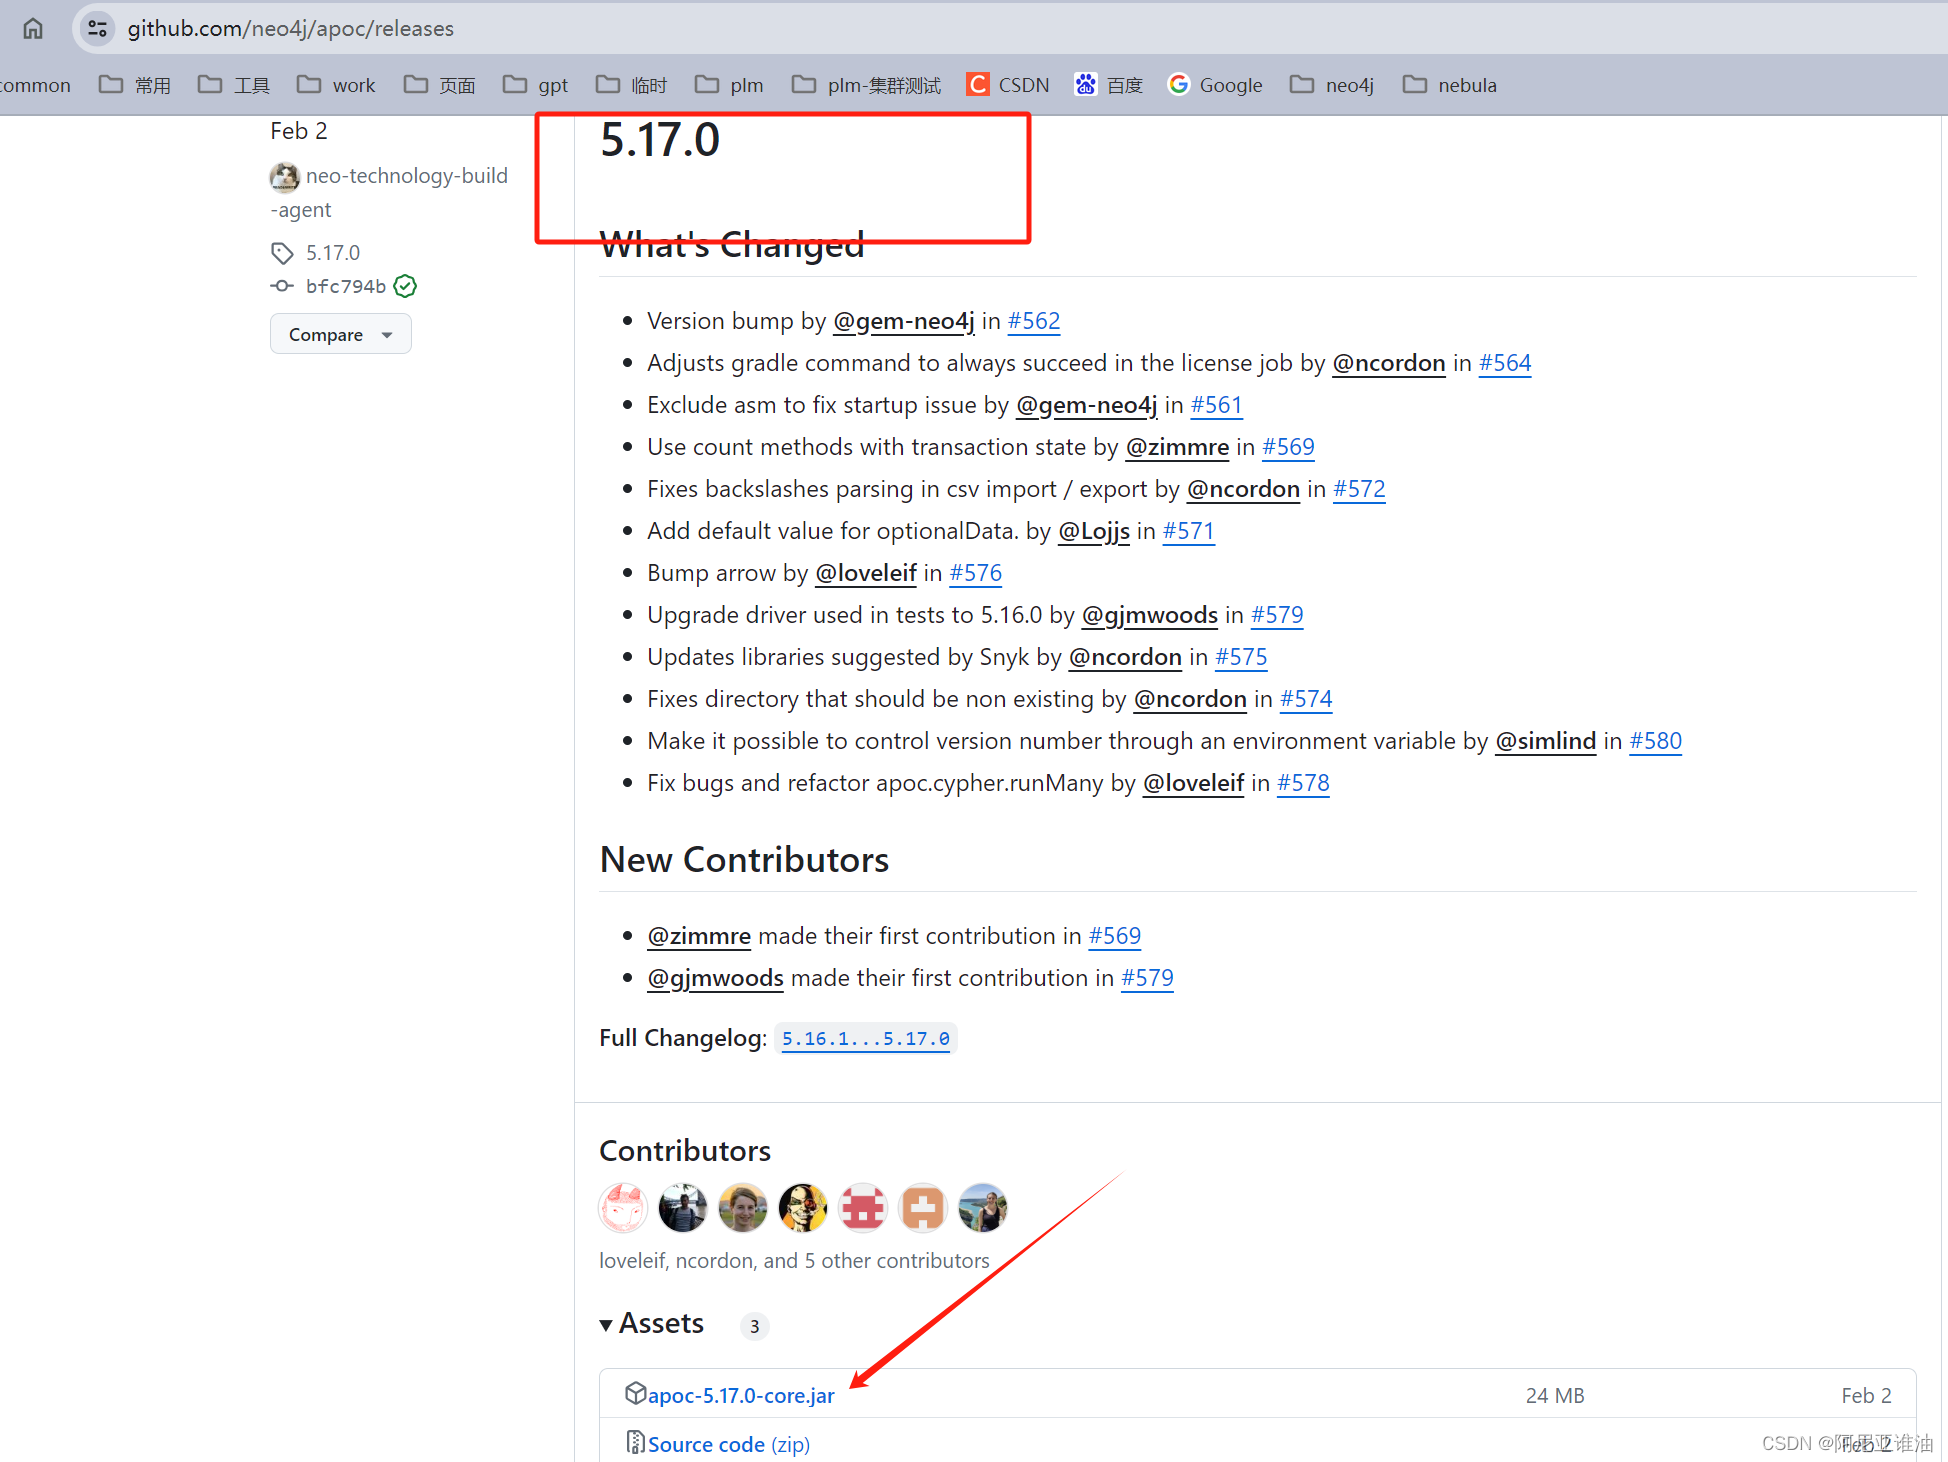Viewport: 1948px width, 1462px height.
Task: Open pull request #578
Action: click(x=1303, y=783)
